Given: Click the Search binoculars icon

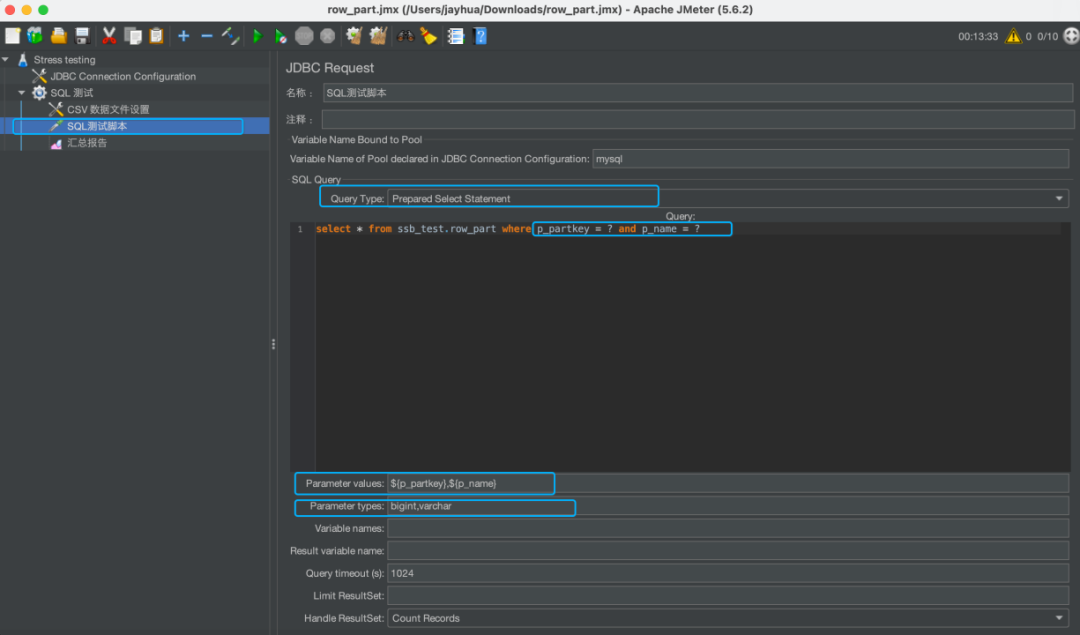Looking at the screenshot, I should 405,36.
